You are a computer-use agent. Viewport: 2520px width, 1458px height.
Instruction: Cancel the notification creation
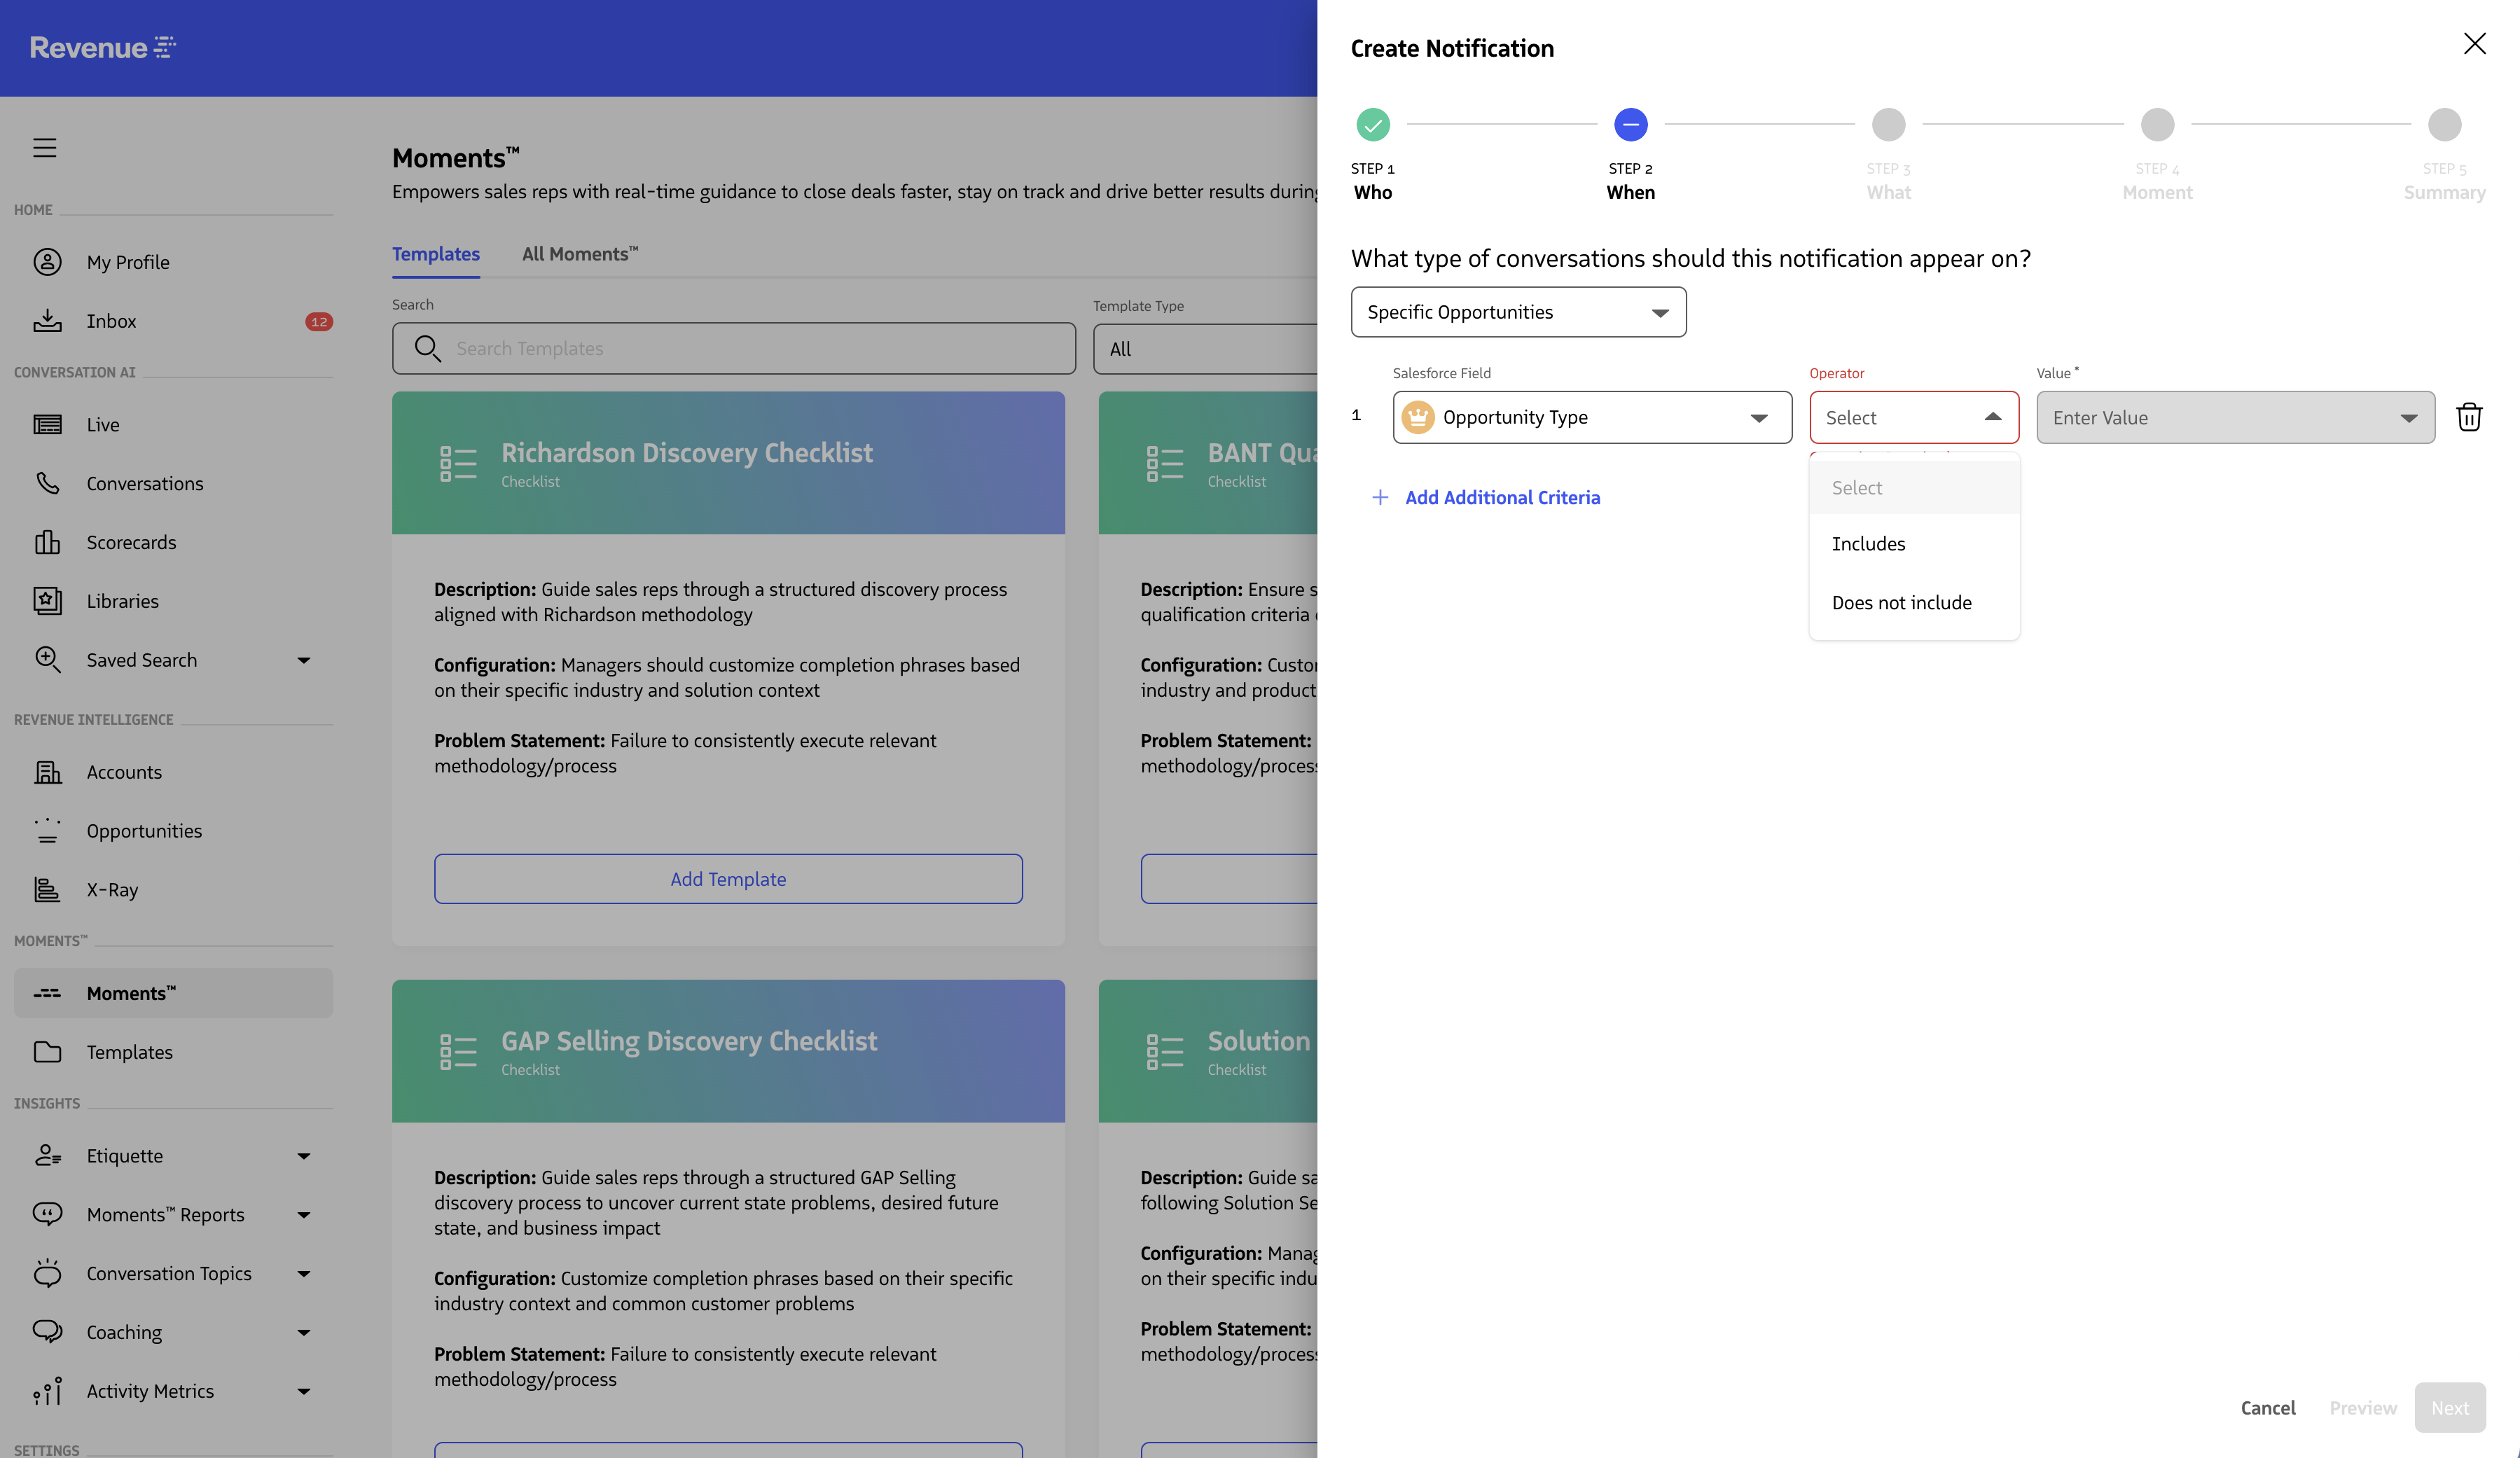pyautogui.click(x=2267, y=1408)
